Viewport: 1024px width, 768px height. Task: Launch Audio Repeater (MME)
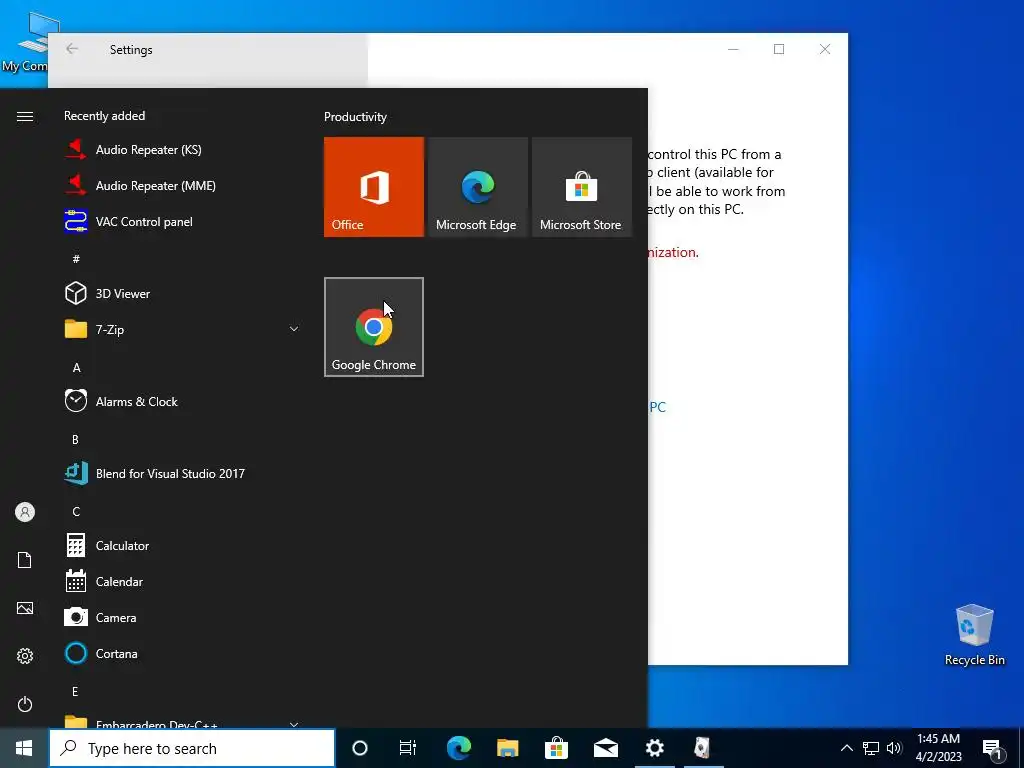tap(182, 185)
